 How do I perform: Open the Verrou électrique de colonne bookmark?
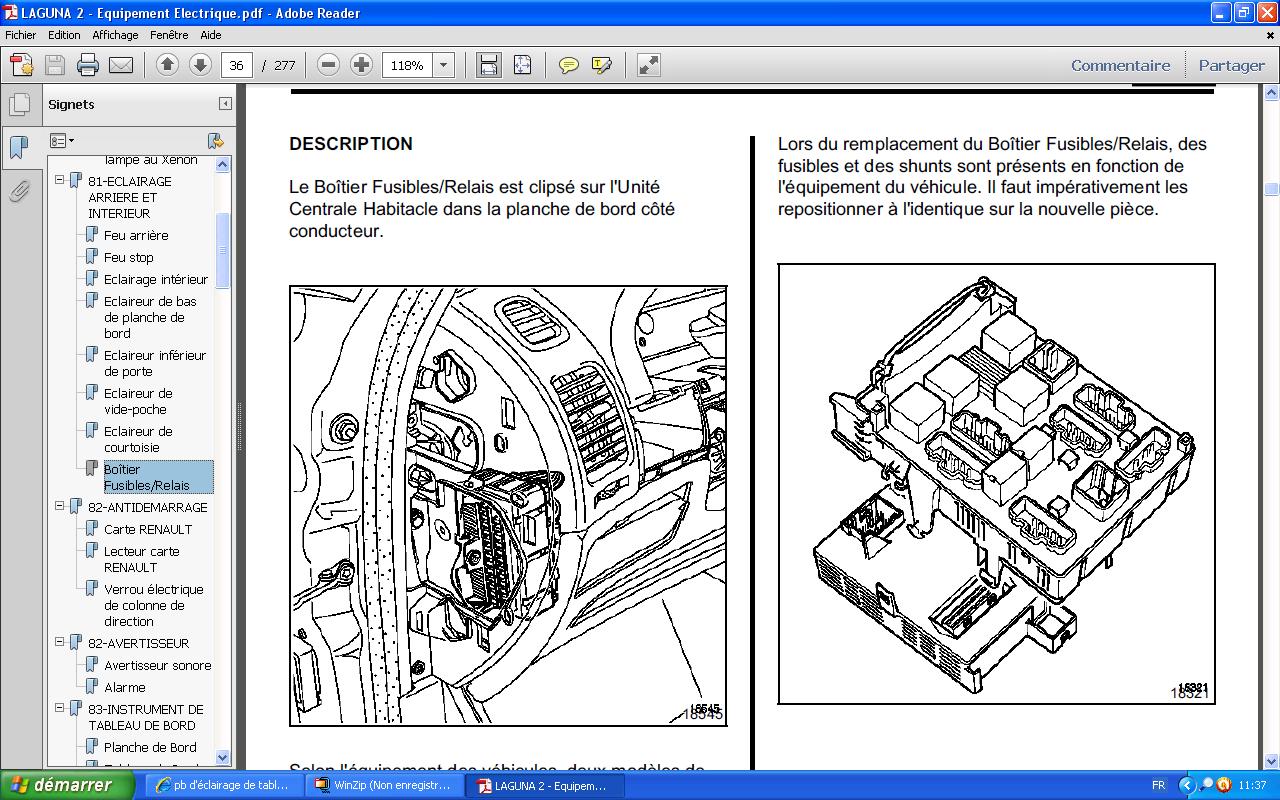154,605
